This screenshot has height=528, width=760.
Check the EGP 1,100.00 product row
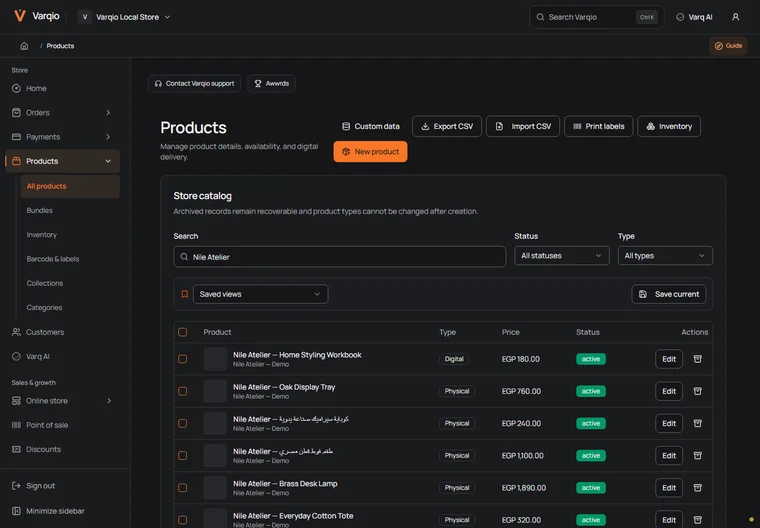coord(183,456)
